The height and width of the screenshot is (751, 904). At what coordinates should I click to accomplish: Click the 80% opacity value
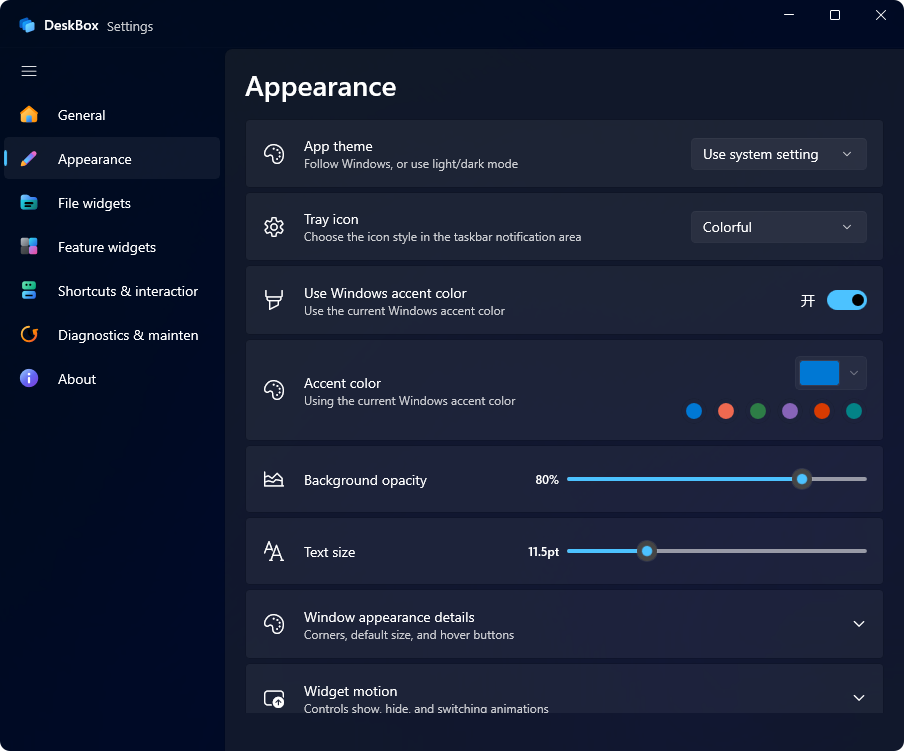(x=547, y=480)
